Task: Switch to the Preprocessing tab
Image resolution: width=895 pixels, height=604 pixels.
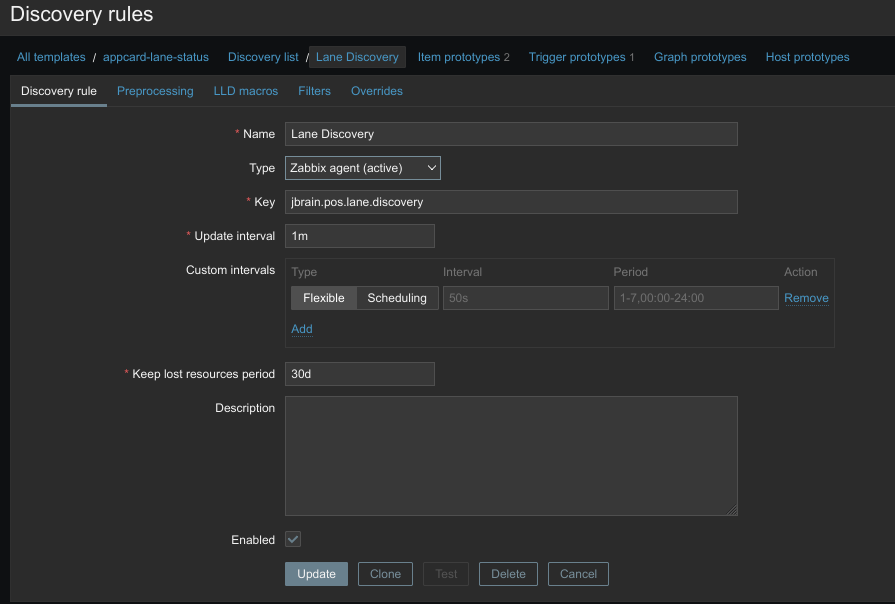Action: pyautogui.click(x=155, y=91)
